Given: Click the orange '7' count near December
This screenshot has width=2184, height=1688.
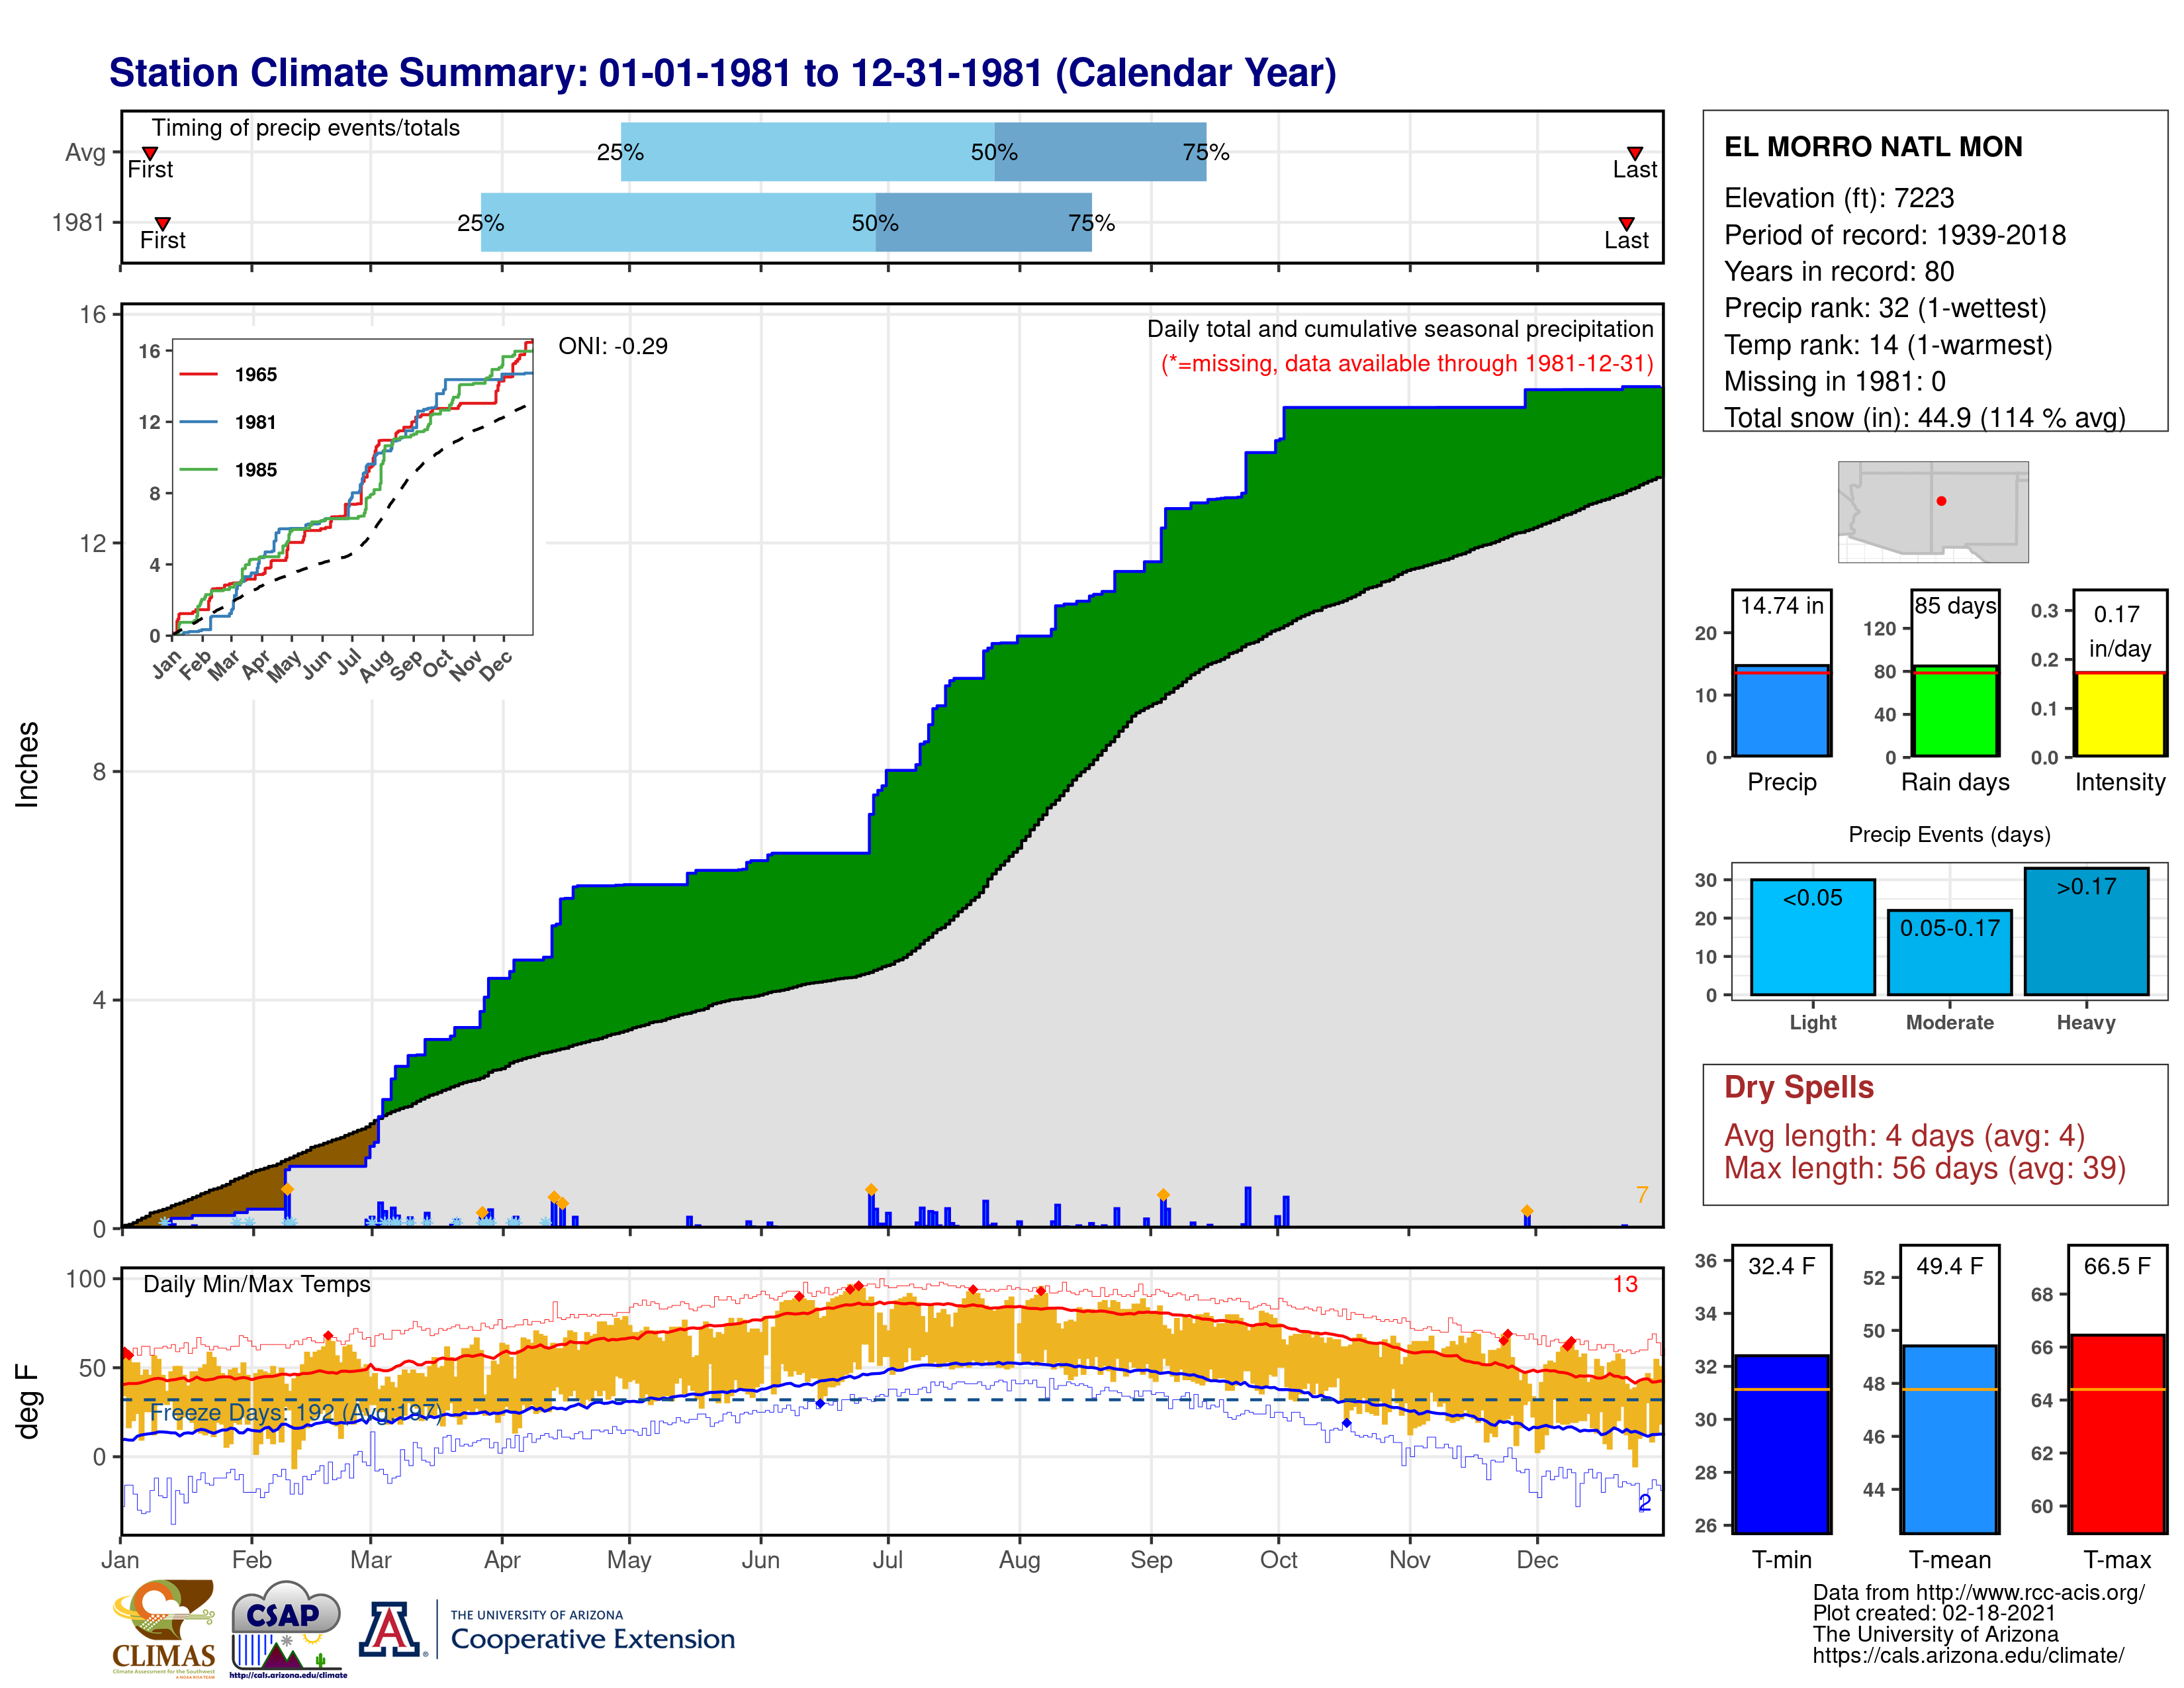Looking at the screenshot, I should click(x=1642, y=1195).
